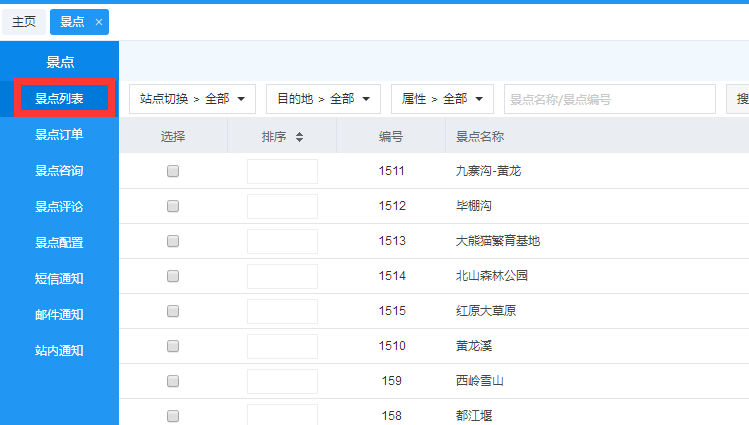Select the checkbox for 大熊猫繁育基地

pyautogui.click(x=173, y=241)
